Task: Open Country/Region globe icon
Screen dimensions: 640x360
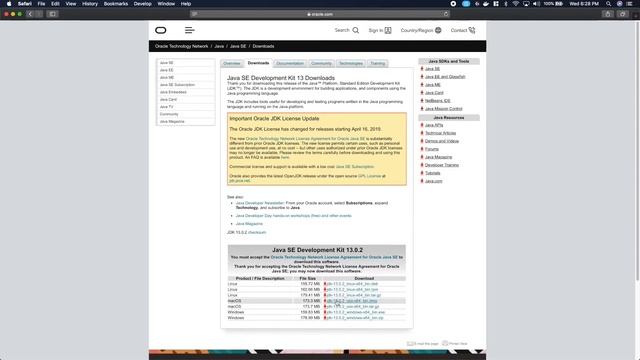Action: pyautogui.click(x=438, y=30)
